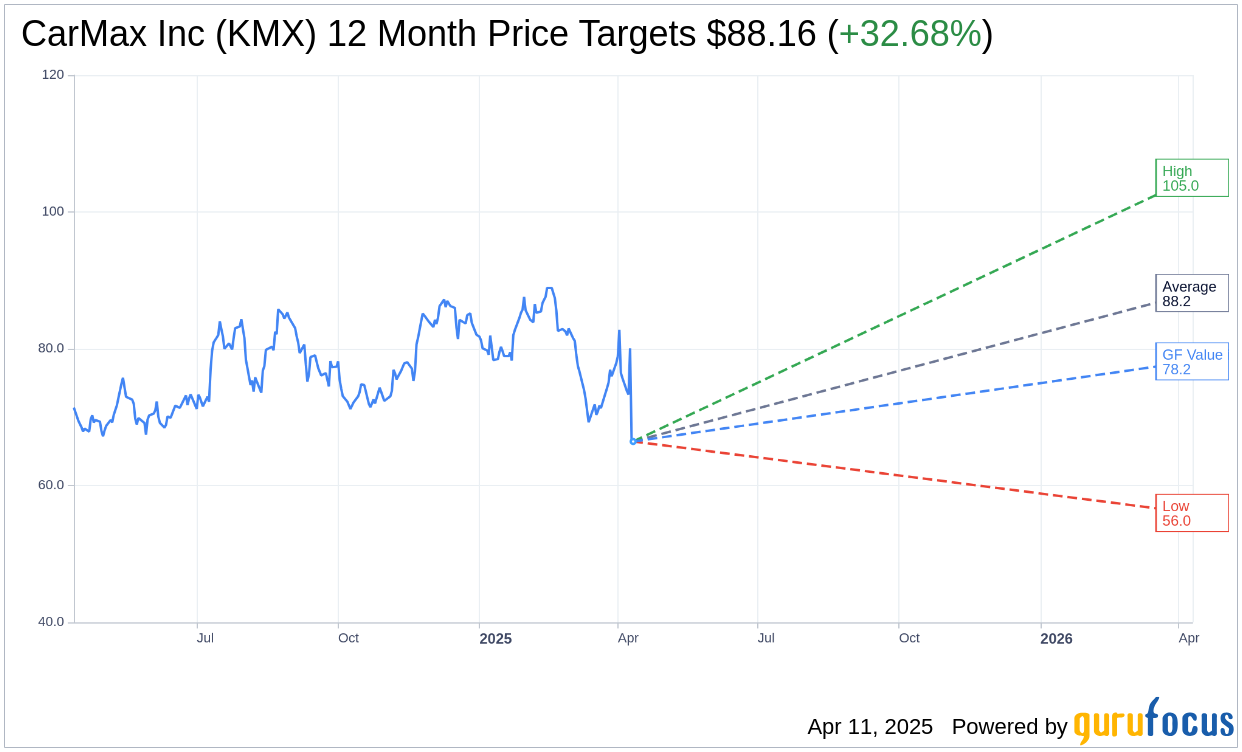Click the 2025 x-axis label
This screenshot has height=752, width=1242.
[x=495, y=638]
